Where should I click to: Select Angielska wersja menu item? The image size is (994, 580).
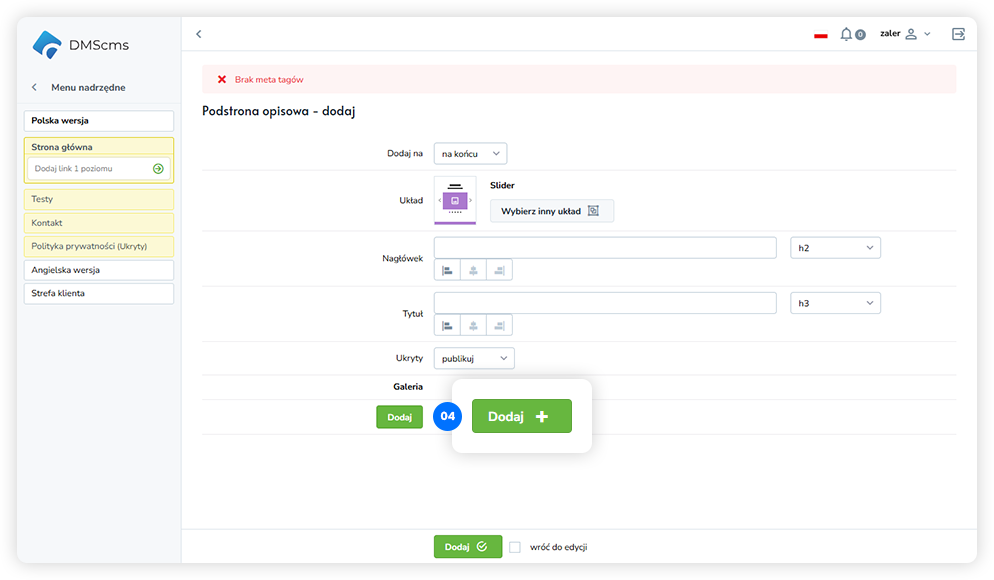click(x=99, y=270)
